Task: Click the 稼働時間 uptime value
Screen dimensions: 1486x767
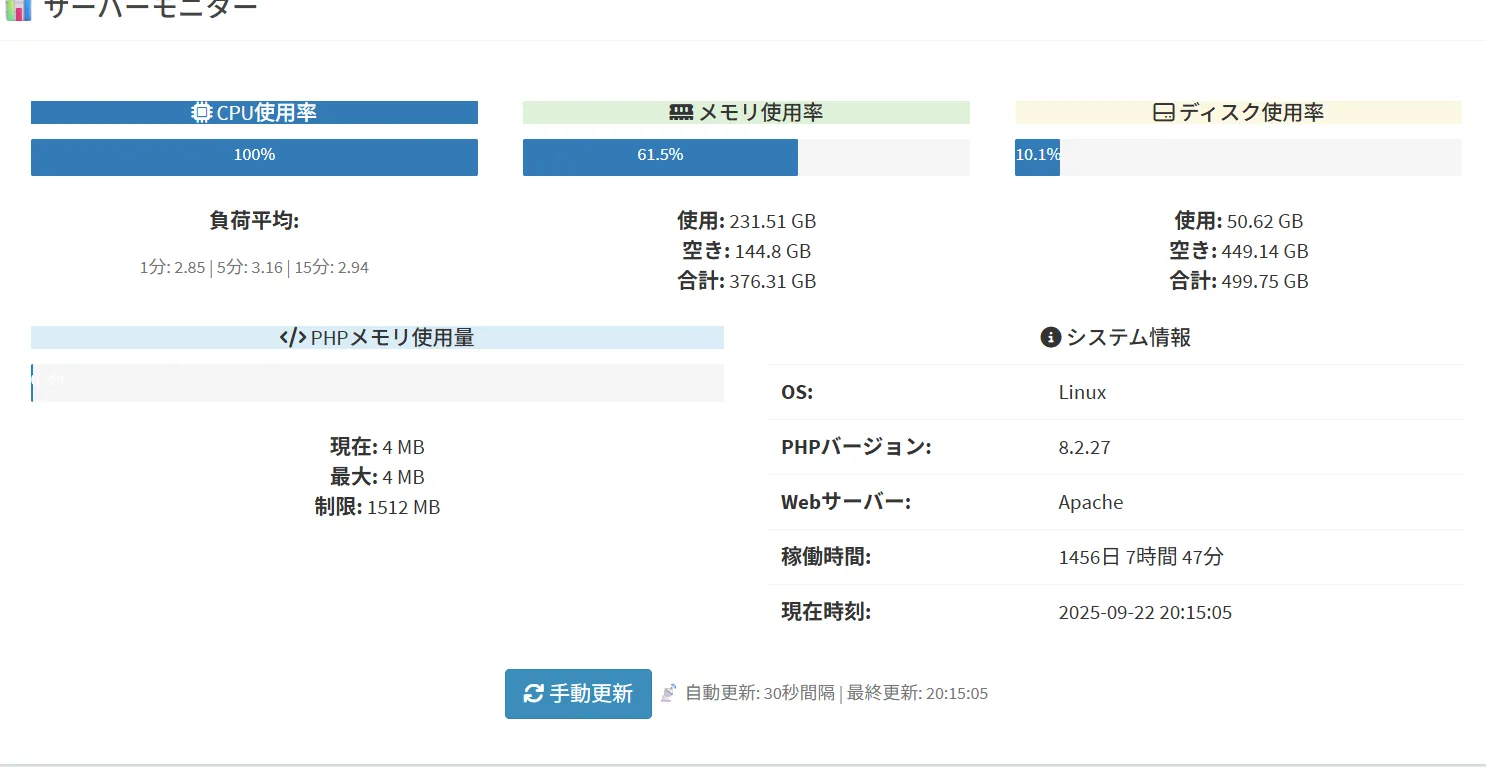Action: click(1140, 557)
